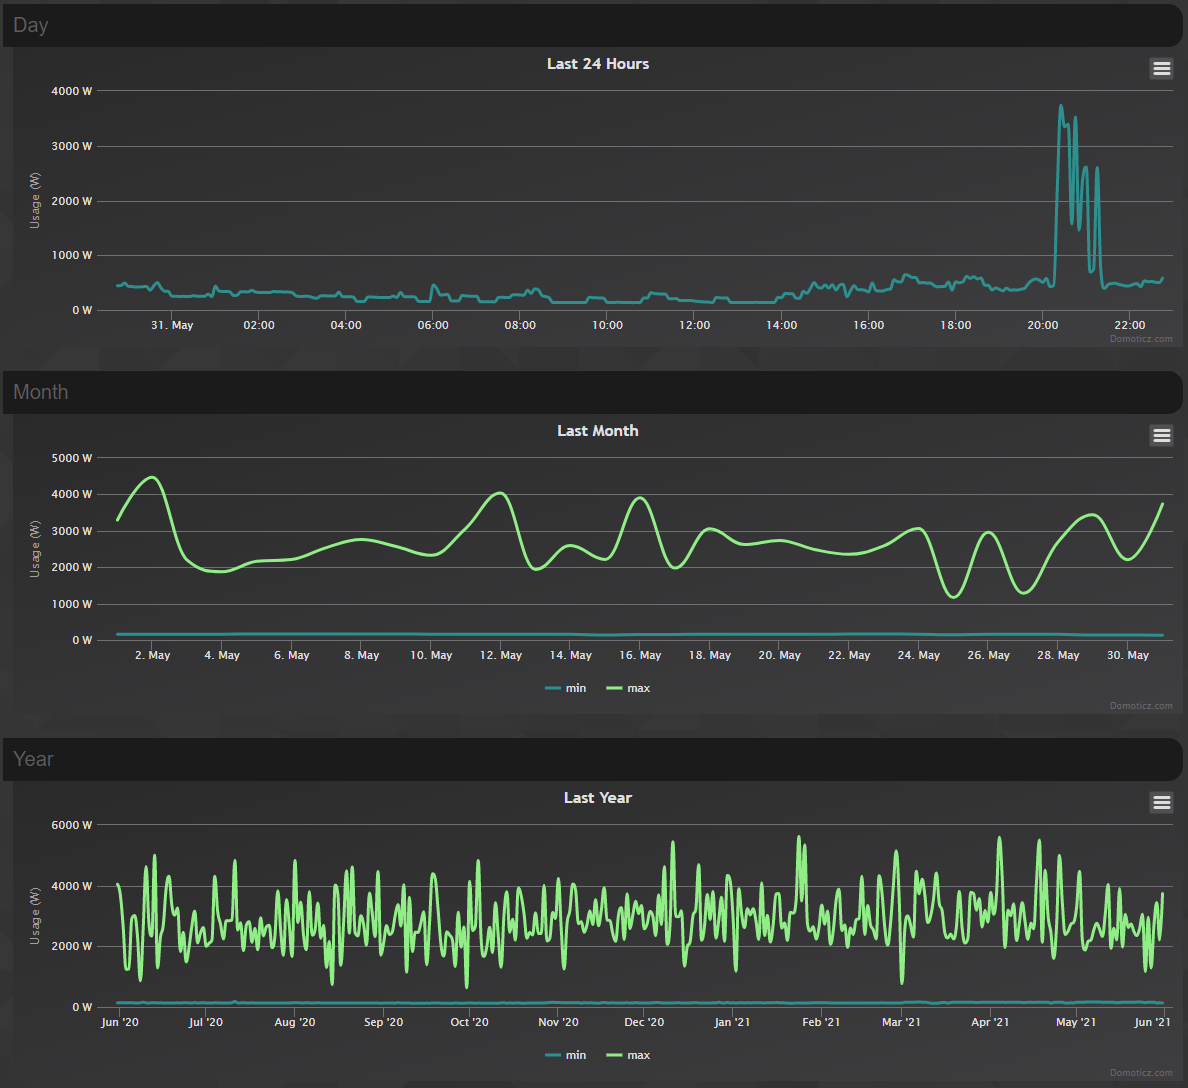This screenshot has width=1188, height=1088.
Task: Open Domoticz.com link under Last Month chart
Action: pyautogui.click(x=1141, y=705)
